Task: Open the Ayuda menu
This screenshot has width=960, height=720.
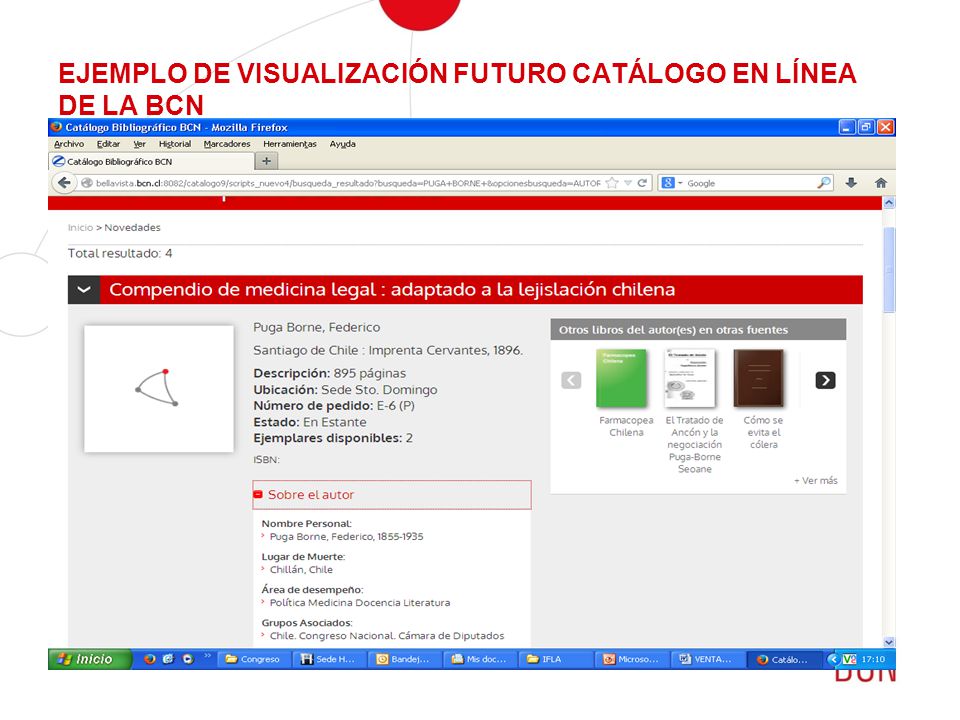Action: 342,144
